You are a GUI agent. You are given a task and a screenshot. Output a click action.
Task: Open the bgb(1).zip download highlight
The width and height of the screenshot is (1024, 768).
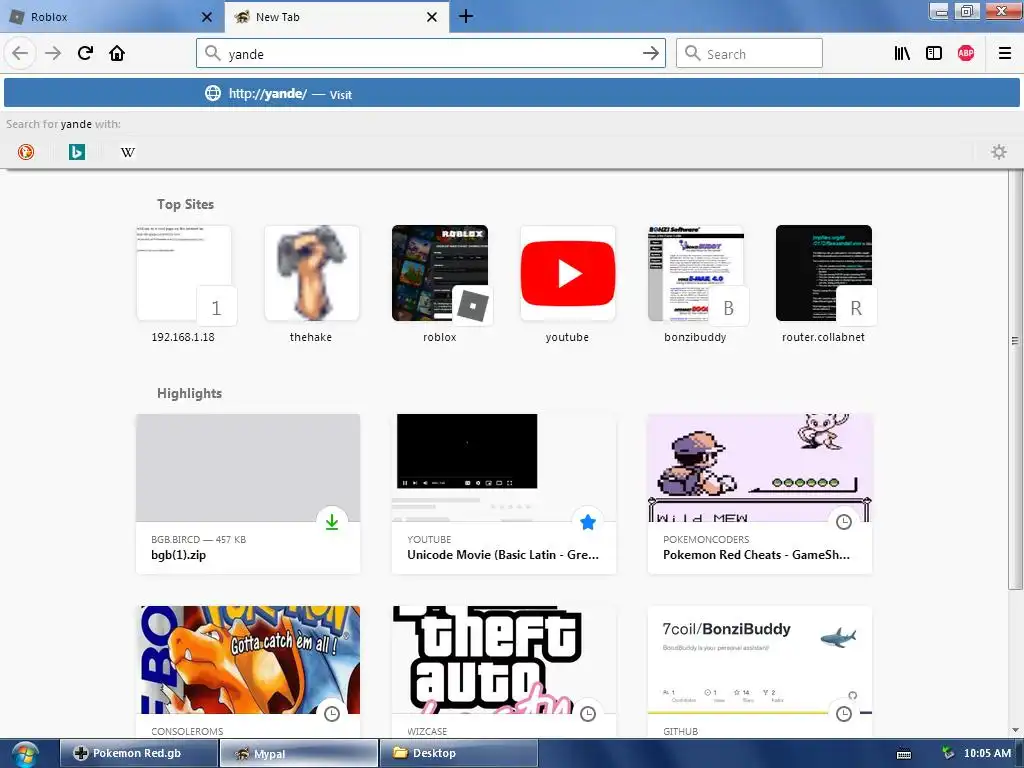point(248,494)
